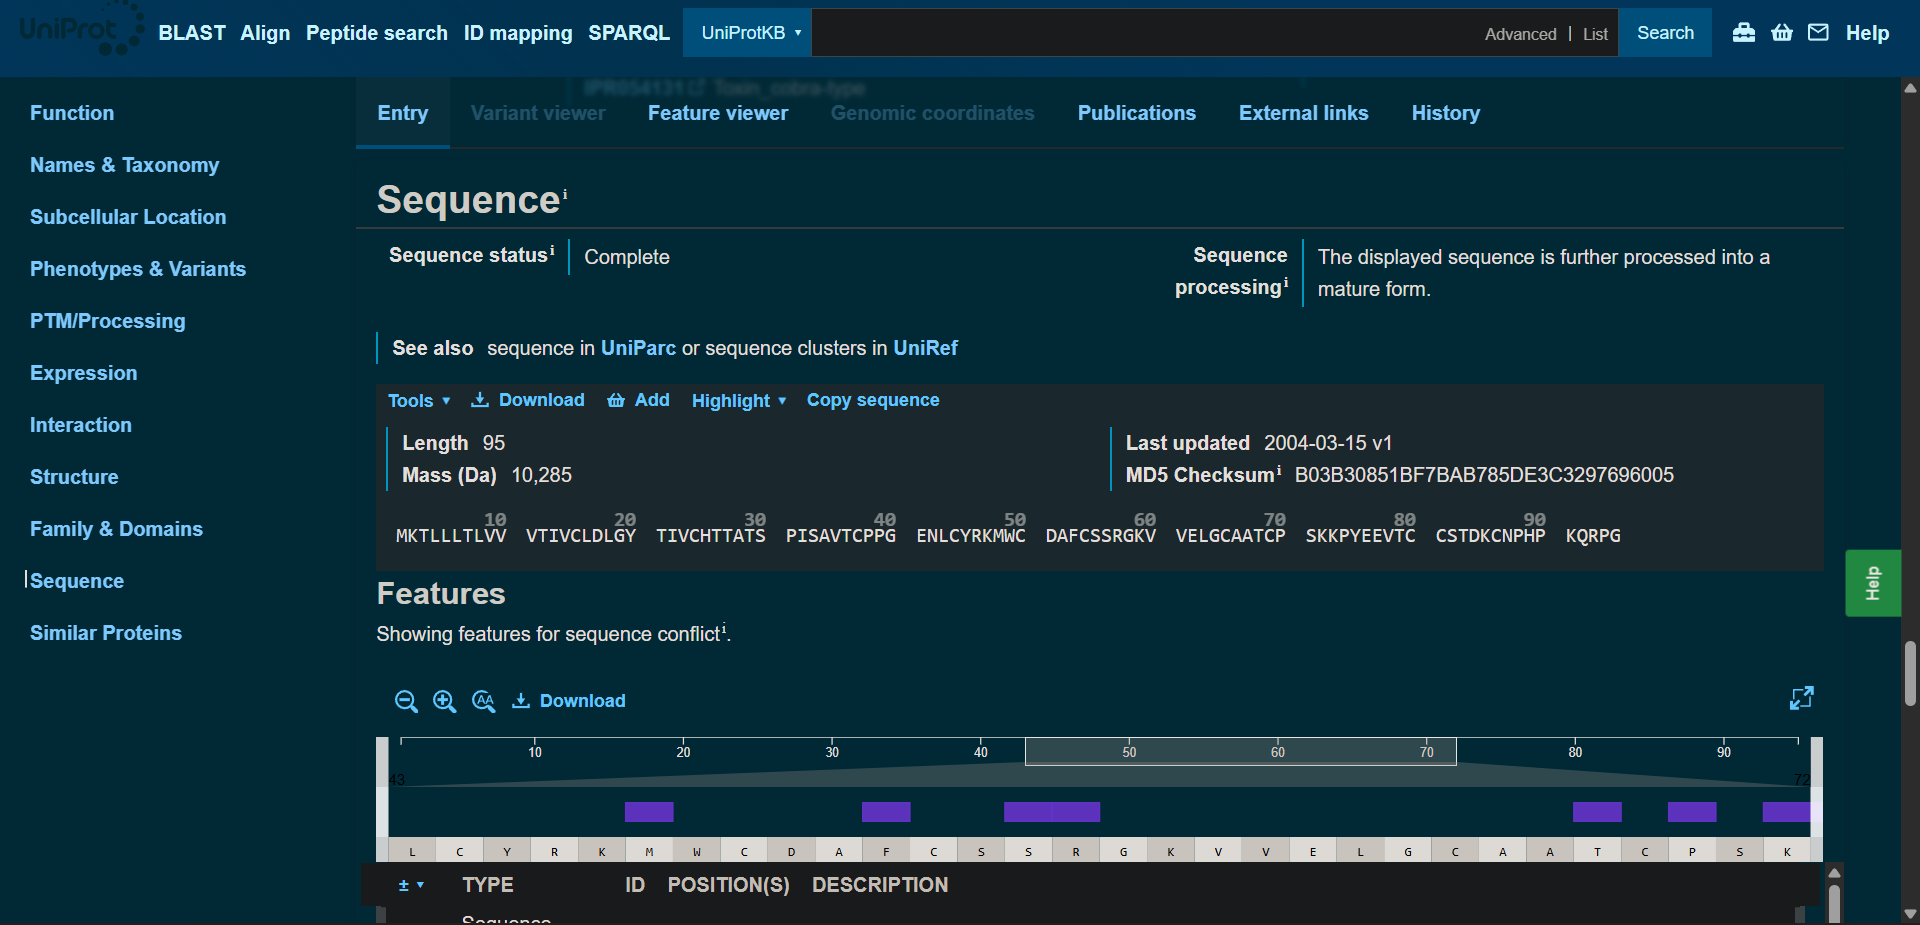Viewport: 1920px width, 925px height.
Task: Open the Publications tab
Action: coord(1136,113)
